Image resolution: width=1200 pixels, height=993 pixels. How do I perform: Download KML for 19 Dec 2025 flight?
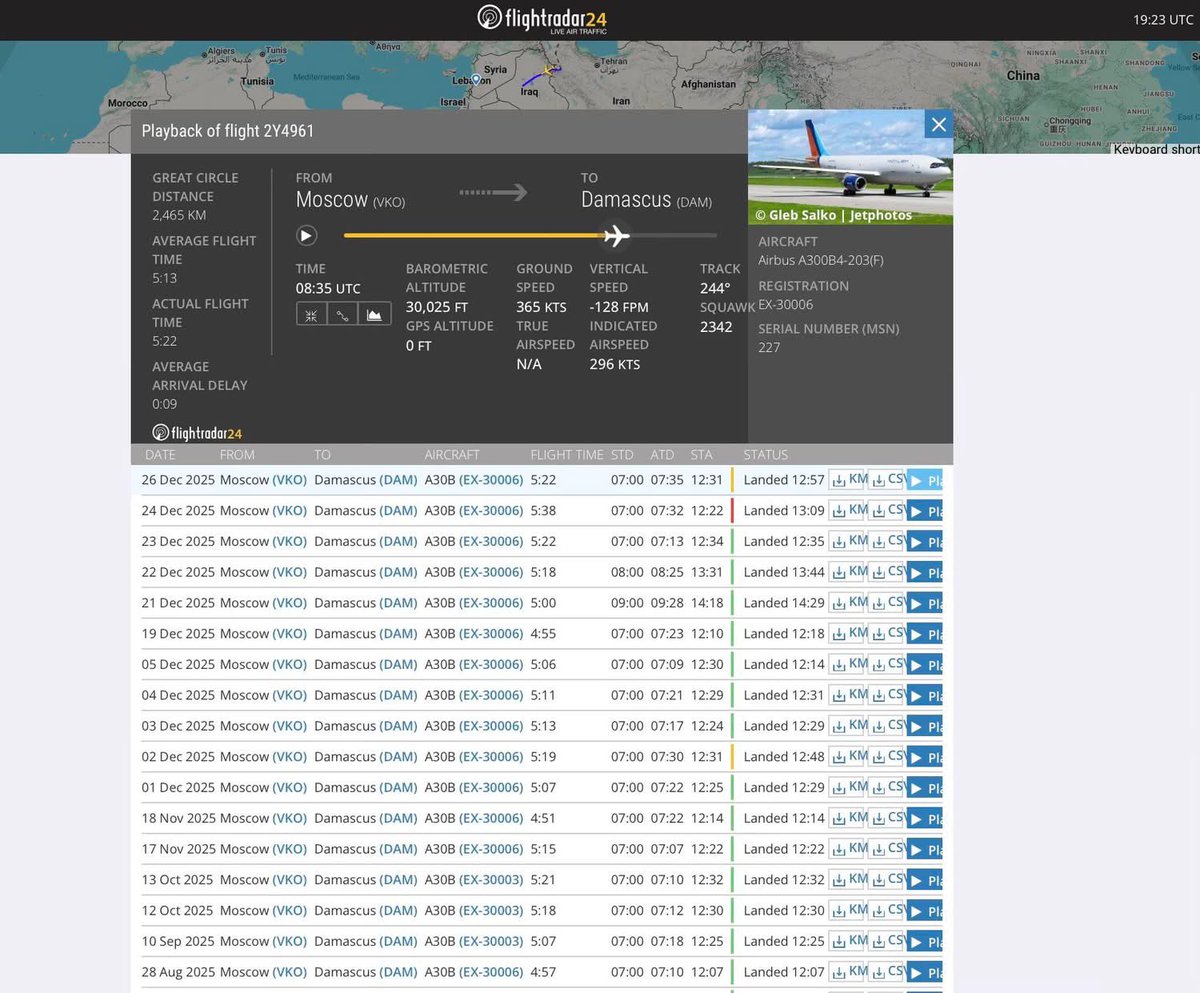point(848,634)
